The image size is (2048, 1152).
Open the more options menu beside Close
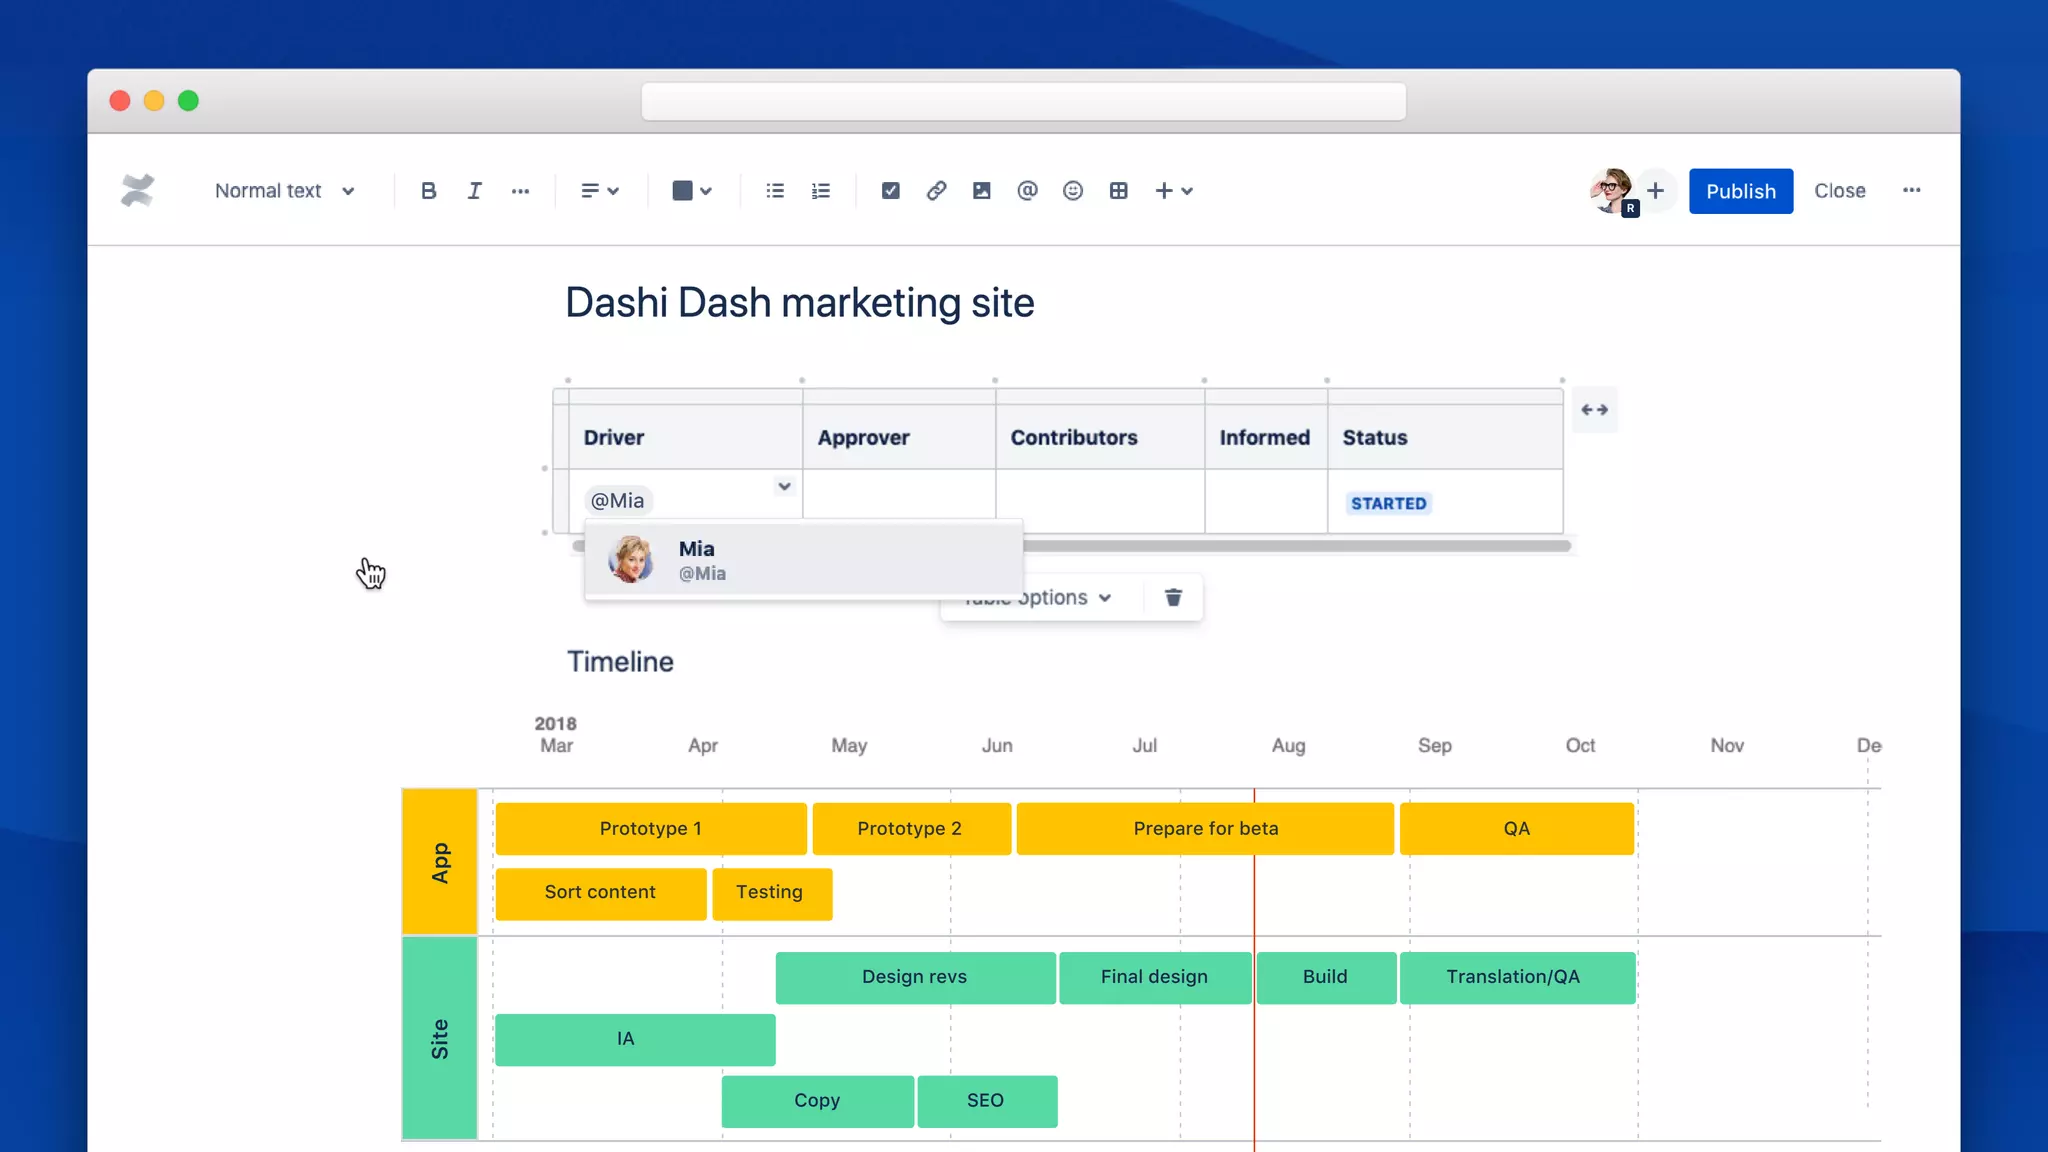[x=1911, y=191]
